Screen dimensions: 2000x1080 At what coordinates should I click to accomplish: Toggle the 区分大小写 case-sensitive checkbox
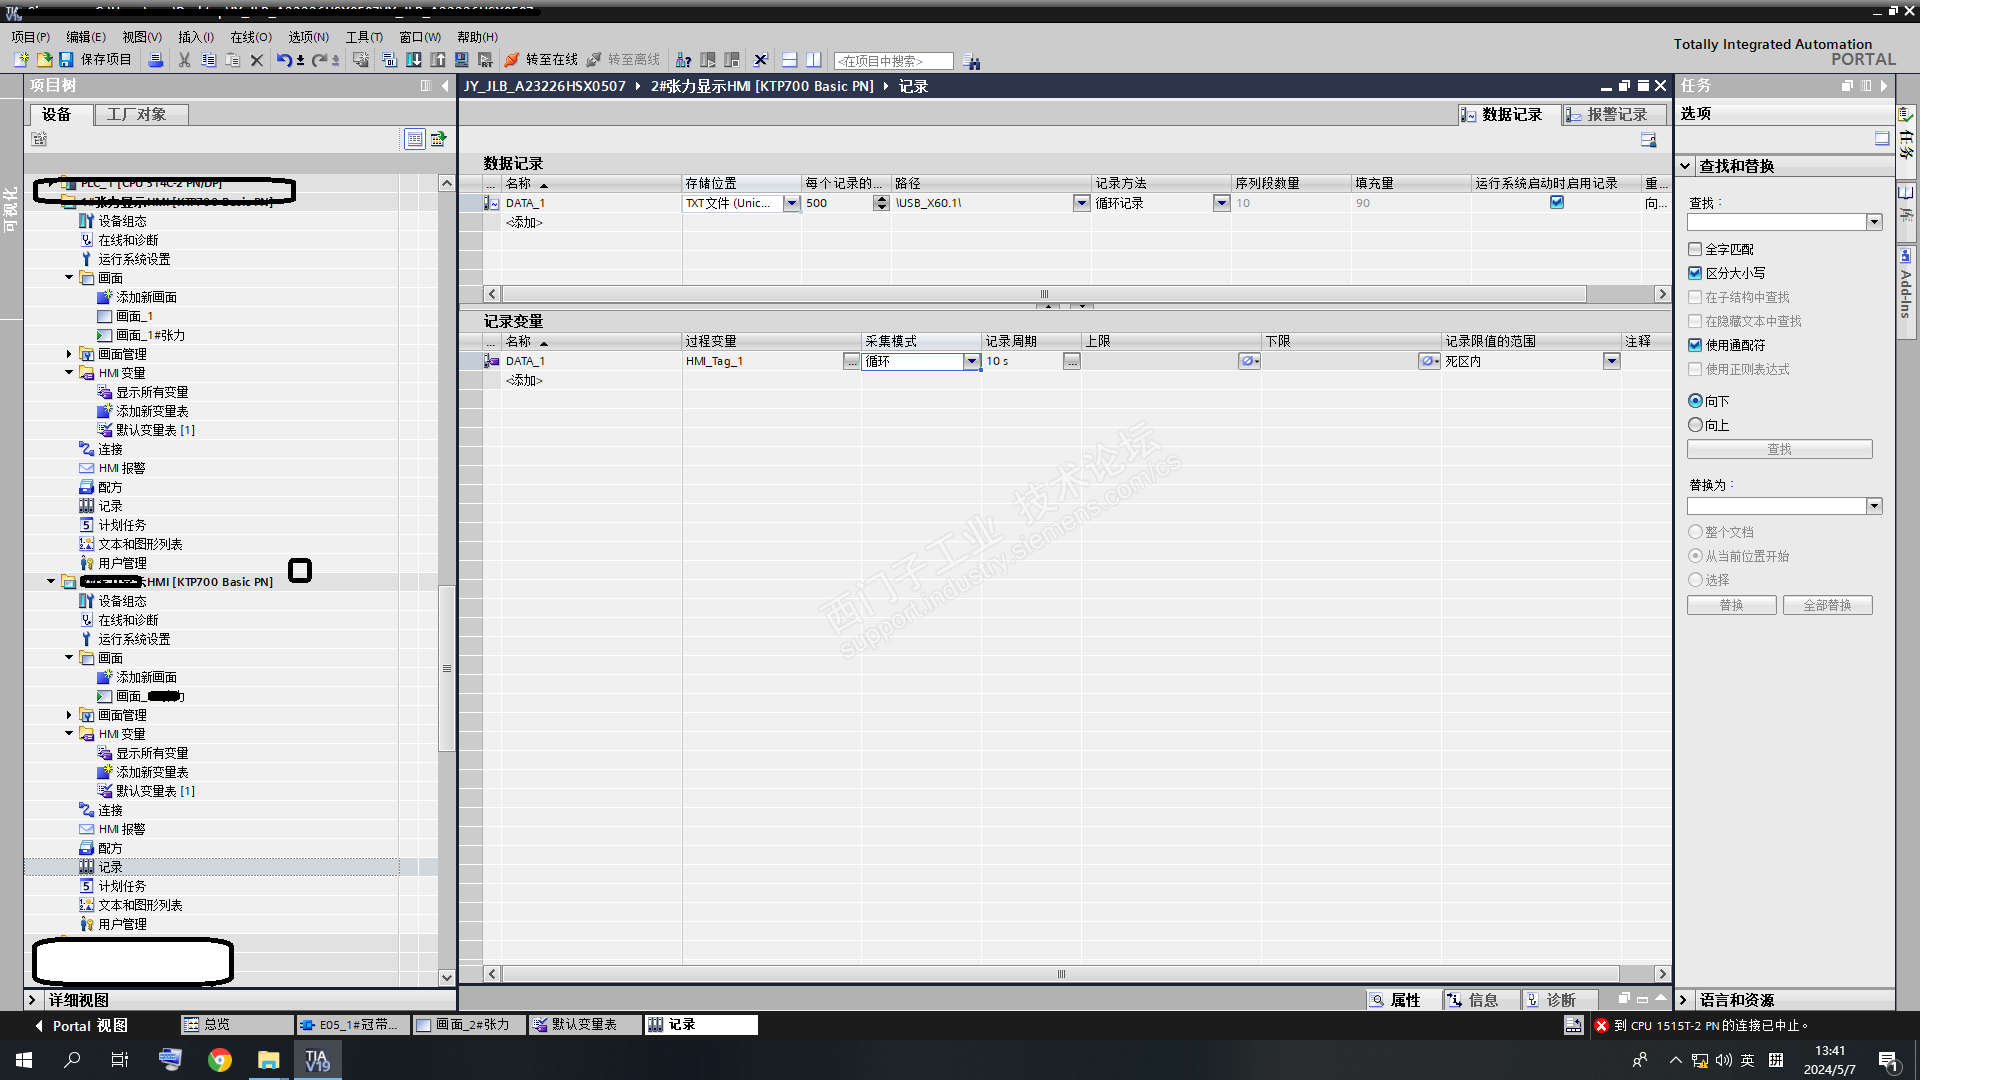coord(1695,273)
